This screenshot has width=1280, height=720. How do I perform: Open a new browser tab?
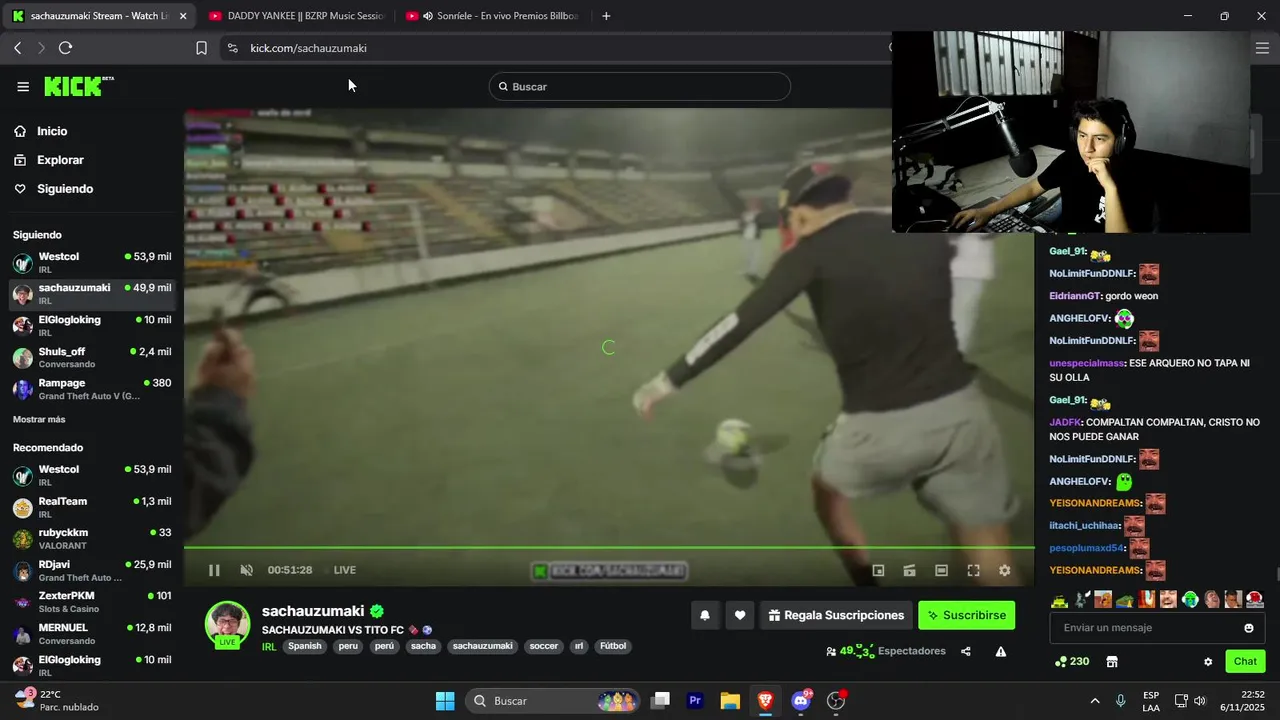coord(606,16)
